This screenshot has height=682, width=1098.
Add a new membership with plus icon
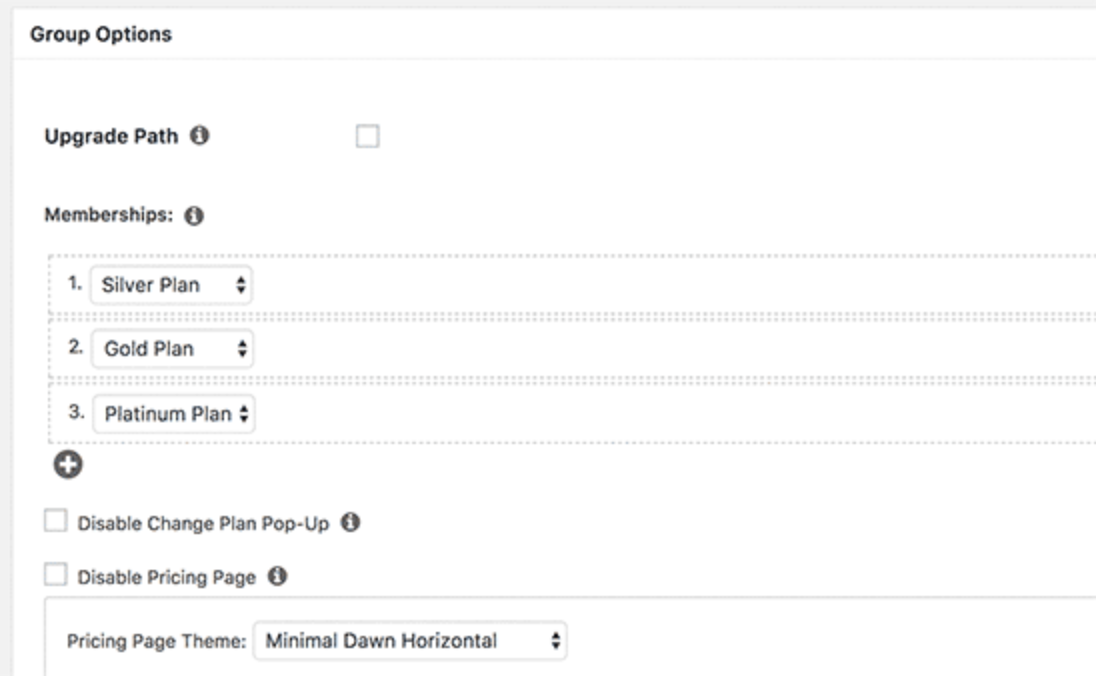(x=68, y=465)
